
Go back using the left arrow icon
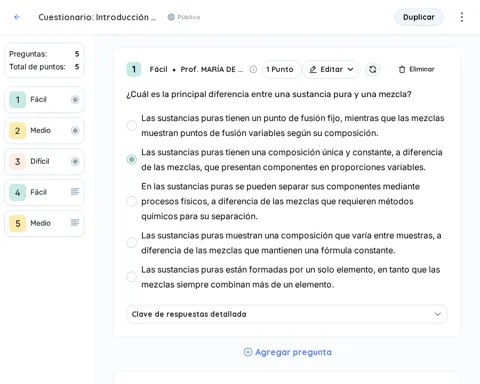(x=17, y=17)
